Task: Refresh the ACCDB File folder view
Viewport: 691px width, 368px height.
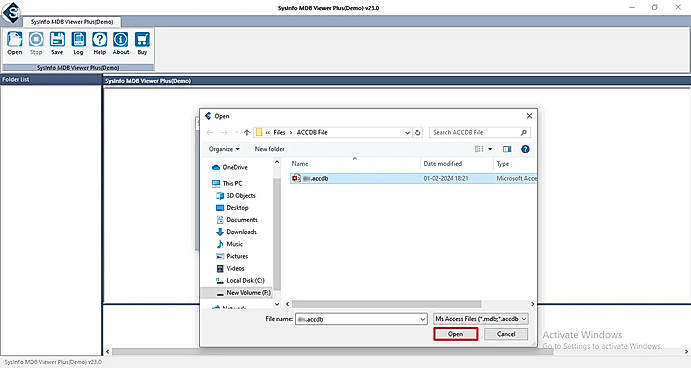Action: point(418,132)
